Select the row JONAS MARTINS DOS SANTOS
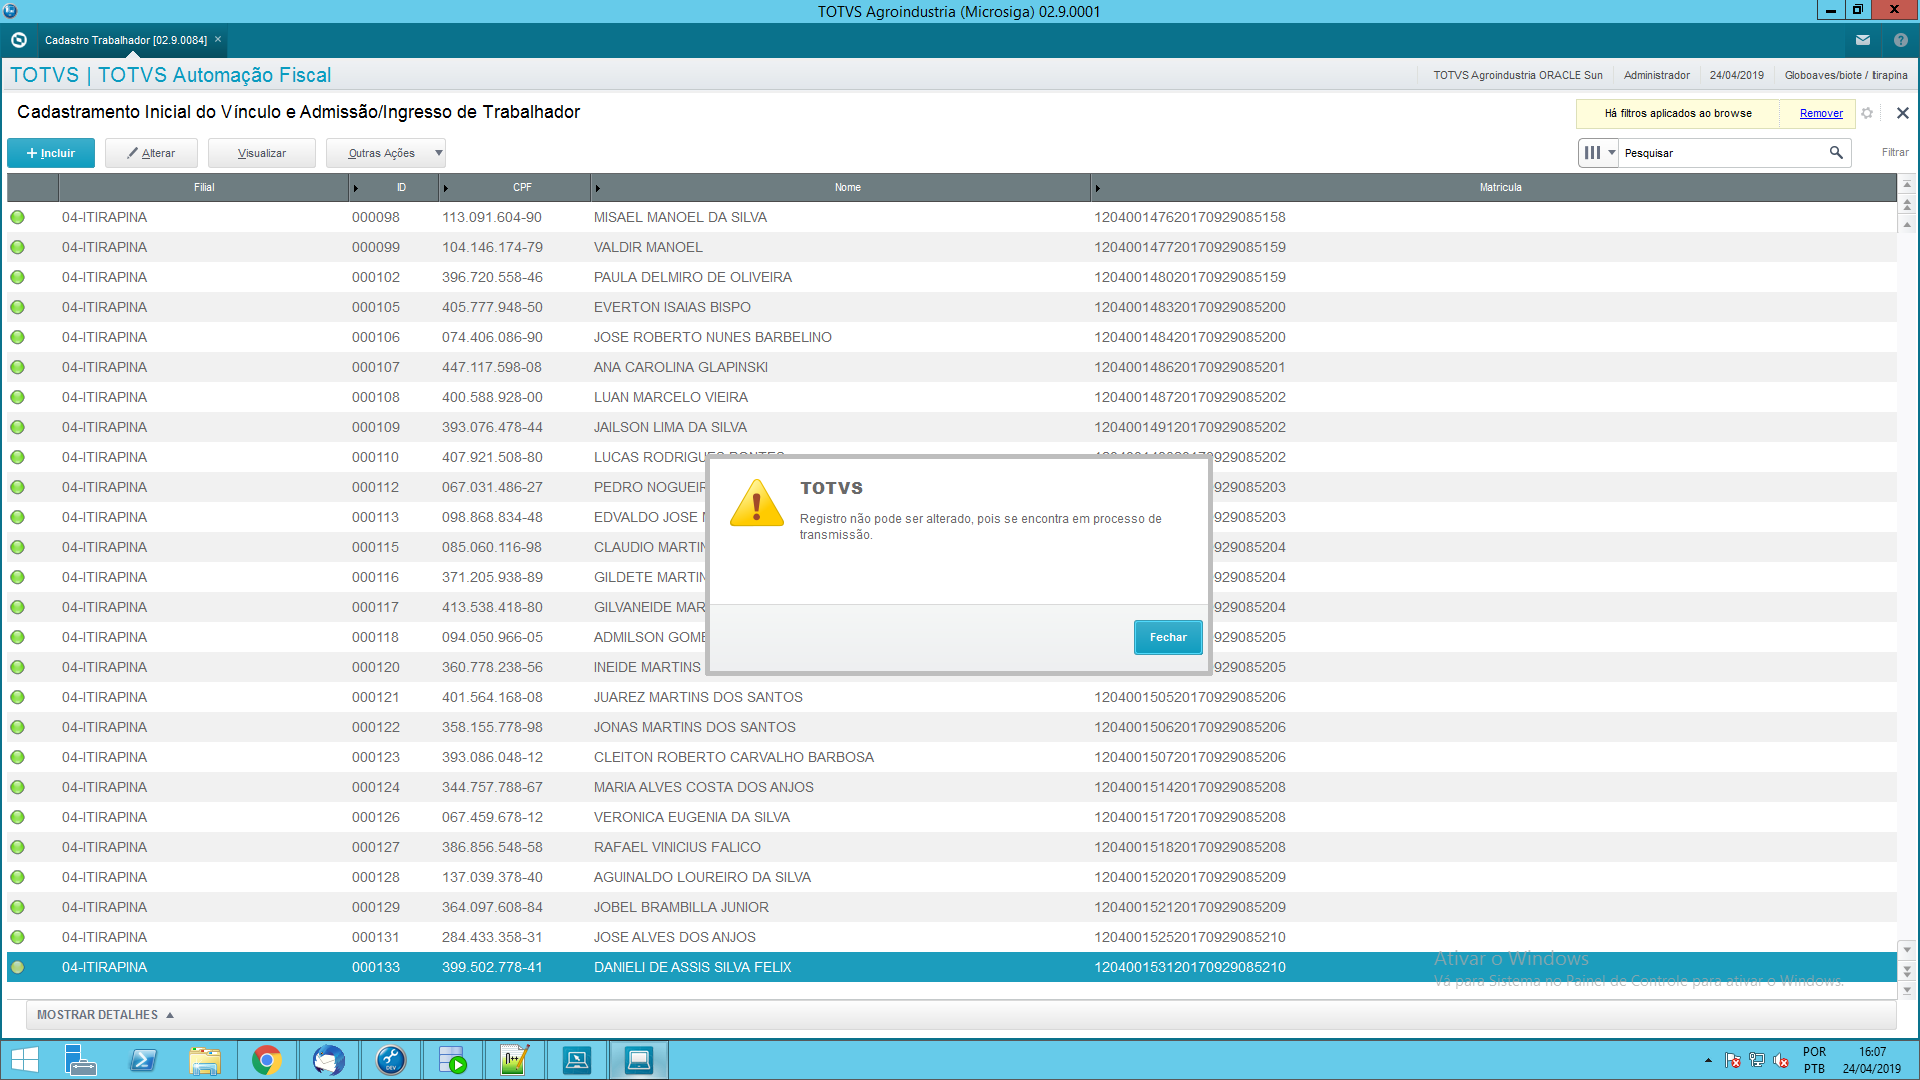 coord(952,727)
